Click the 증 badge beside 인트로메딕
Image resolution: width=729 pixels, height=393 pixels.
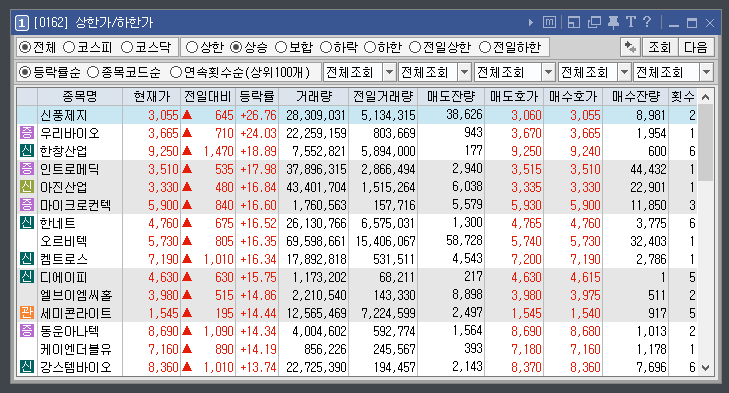tap(27, 169)
